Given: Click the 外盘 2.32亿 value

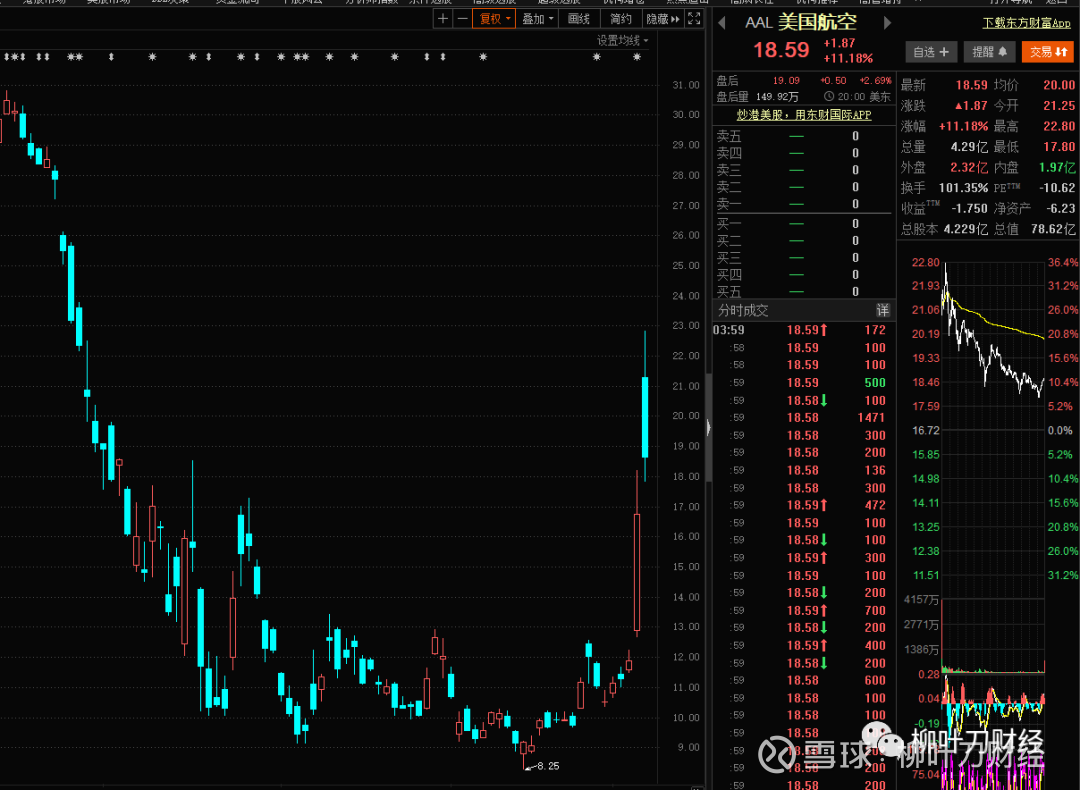Looking at the screenshot, I should pyautogui.click(x=969, y=167).
